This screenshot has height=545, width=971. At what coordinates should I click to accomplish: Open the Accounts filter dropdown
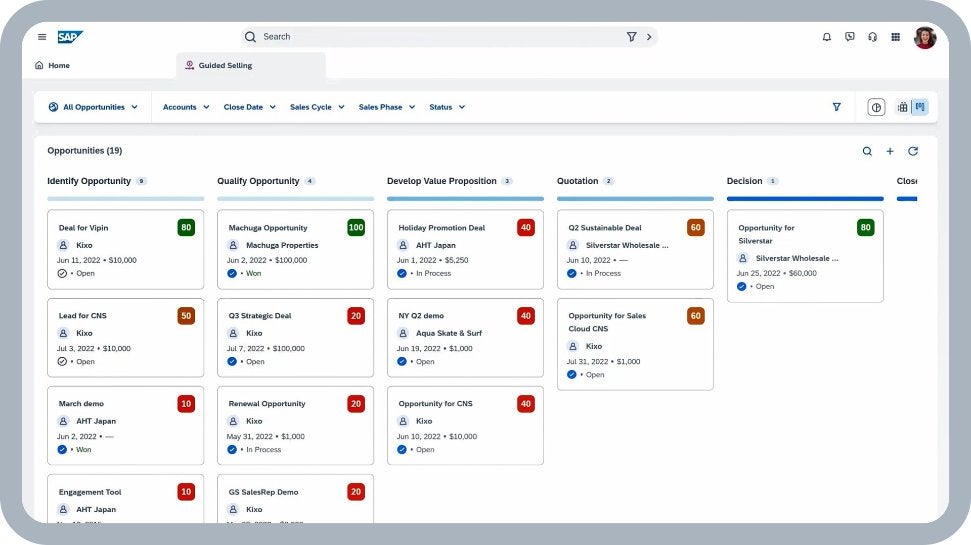(186, 107)
